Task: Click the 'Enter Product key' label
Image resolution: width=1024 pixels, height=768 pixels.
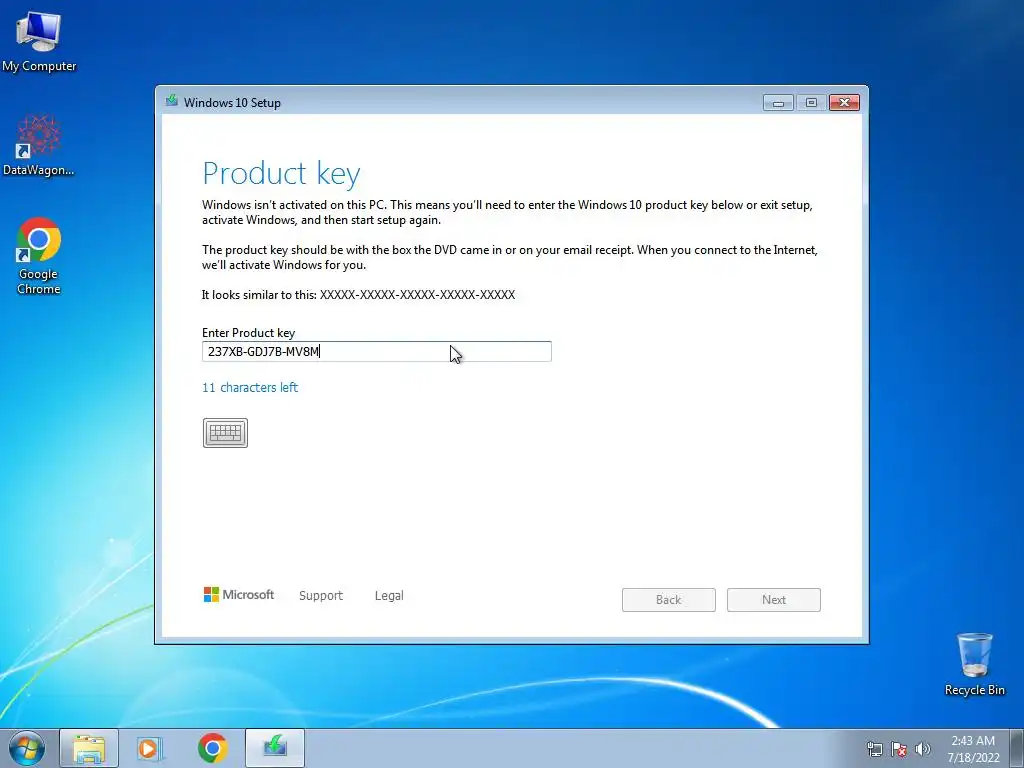Action: pos(249,332)
